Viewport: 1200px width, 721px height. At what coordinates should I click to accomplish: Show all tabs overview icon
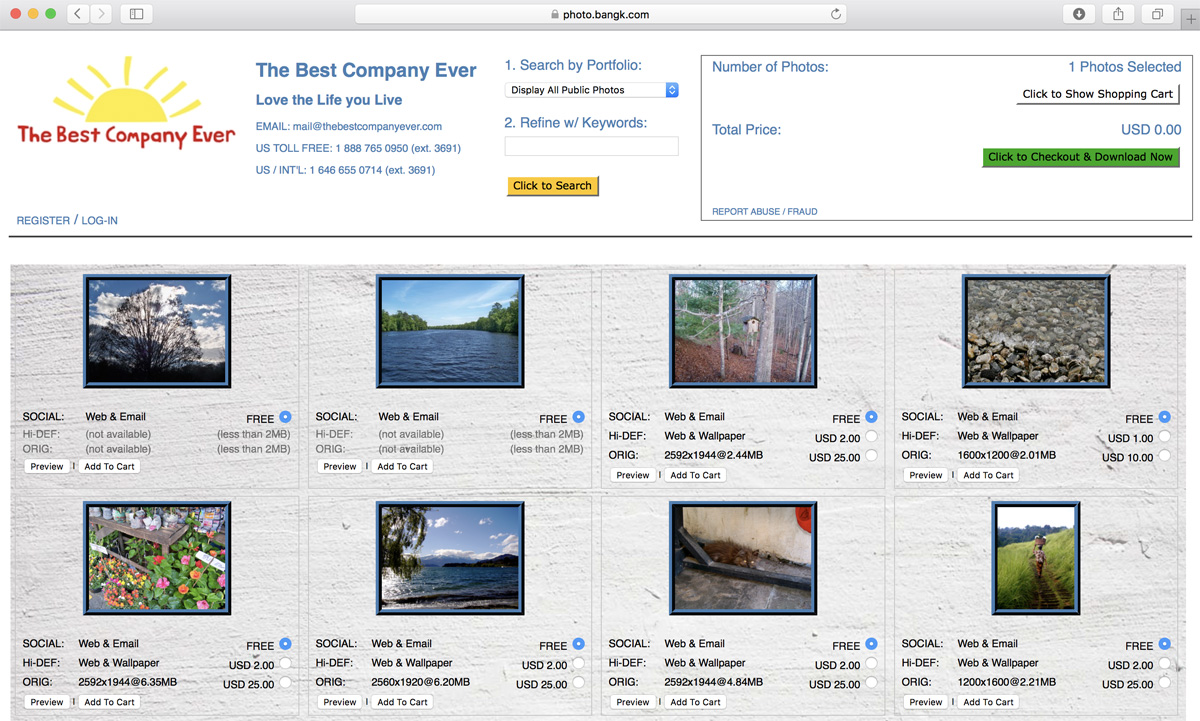tap(1157, 14)
